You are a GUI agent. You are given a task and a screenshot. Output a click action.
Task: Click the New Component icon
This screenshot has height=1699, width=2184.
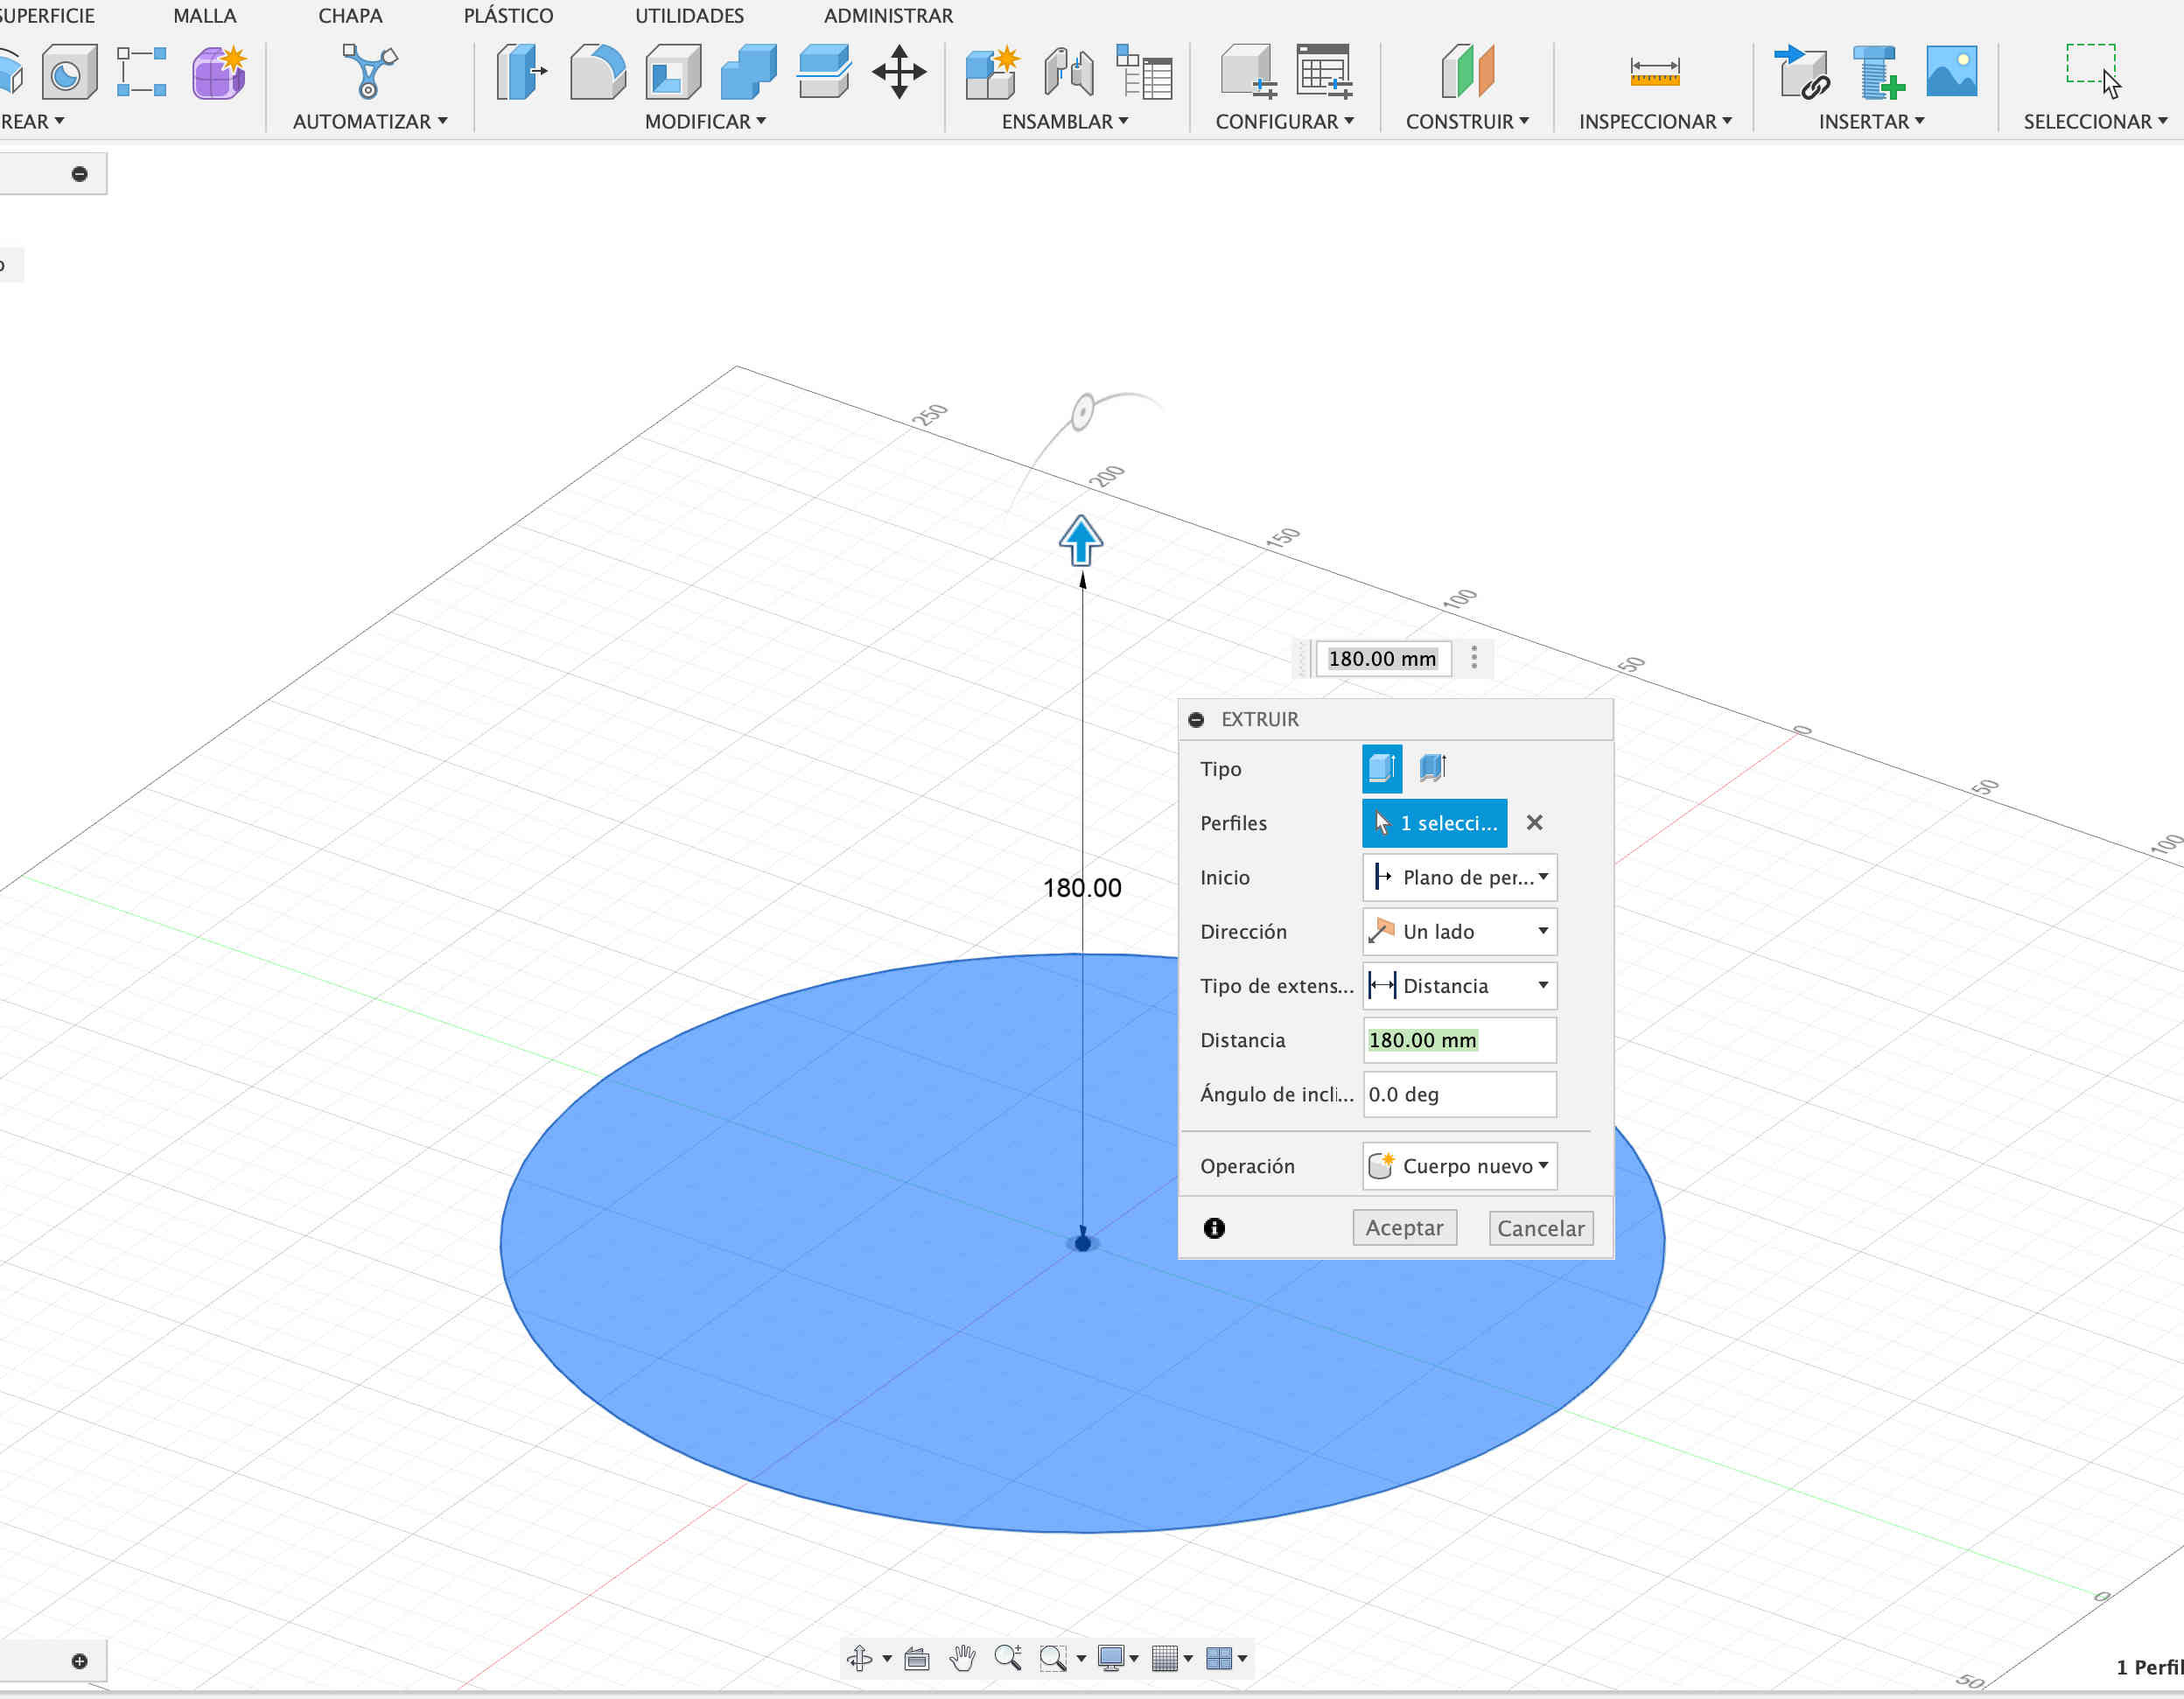[x=992, y=72]
